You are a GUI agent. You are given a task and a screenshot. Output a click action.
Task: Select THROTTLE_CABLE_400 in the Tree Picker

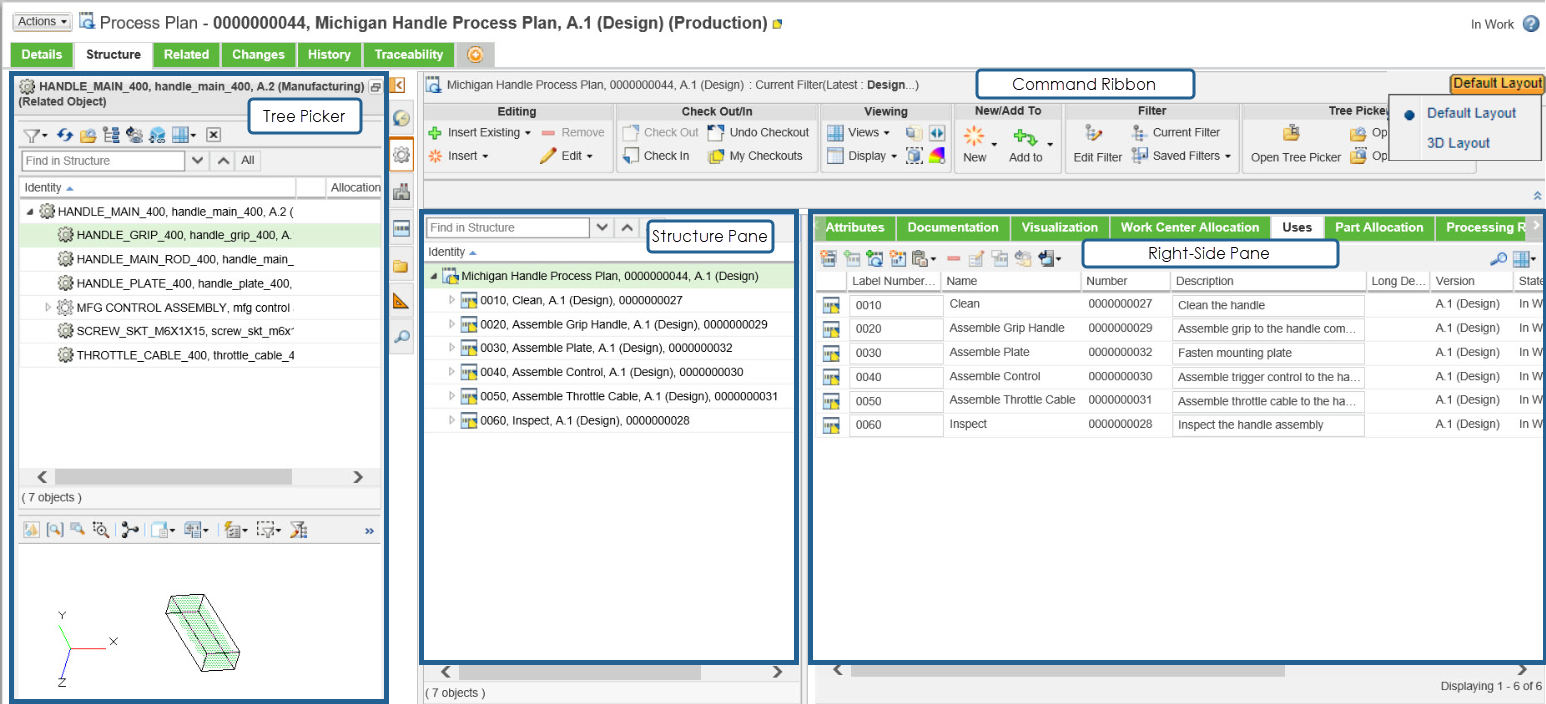(x=186, y=355)
